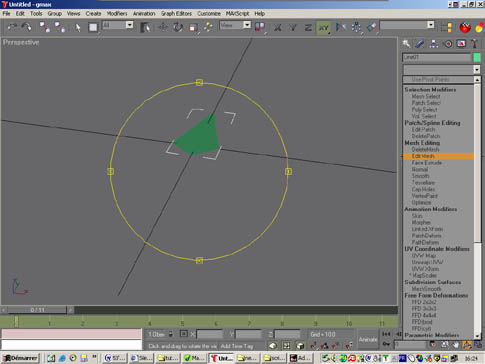485x364 pixels.
Task: Activate the Select and Rotate tool
Action: pyautogui.click(x=178, y=27)
